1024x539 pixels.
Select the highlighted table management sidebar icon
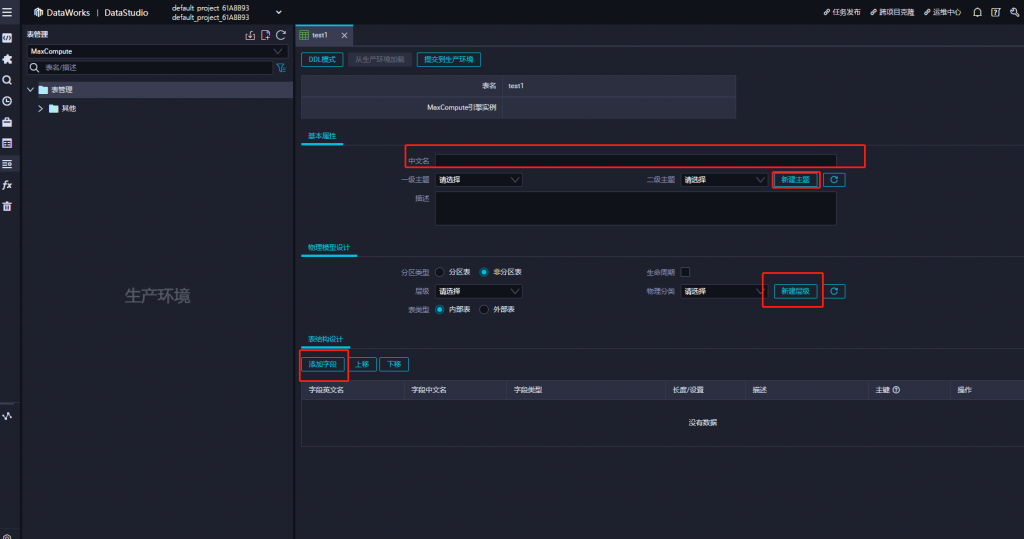point(7,164)
